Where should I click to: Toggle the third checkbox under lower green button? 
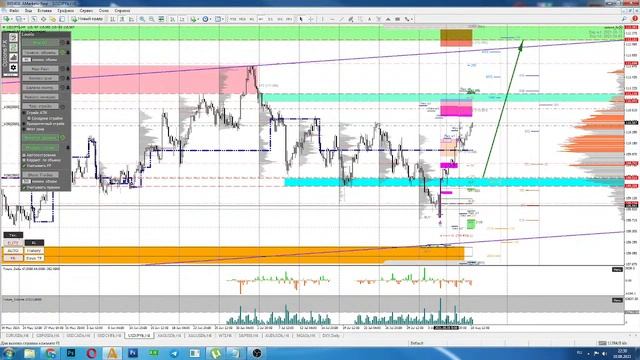pos(24,166)
